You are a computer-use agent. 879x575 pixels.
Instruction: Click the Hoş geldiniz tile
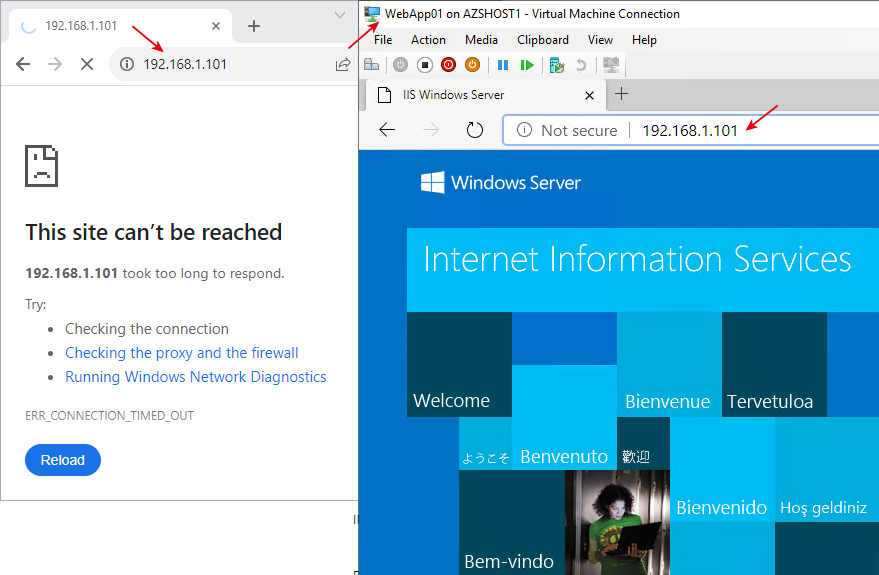pos(827,470)
